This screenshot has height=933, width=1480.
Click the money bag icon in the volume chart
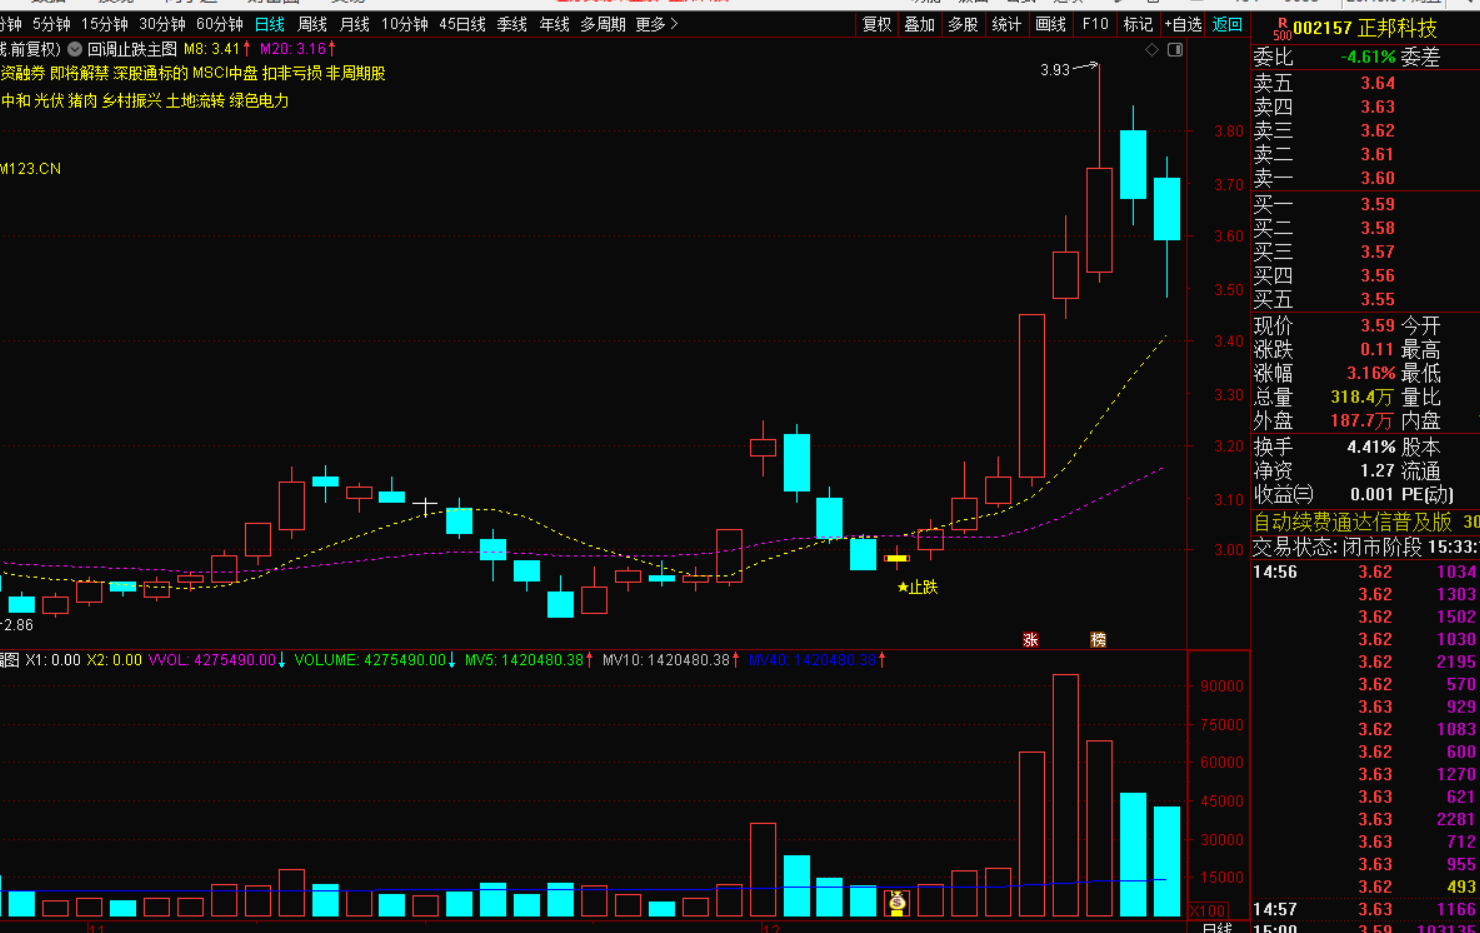(x=897, y=903)
